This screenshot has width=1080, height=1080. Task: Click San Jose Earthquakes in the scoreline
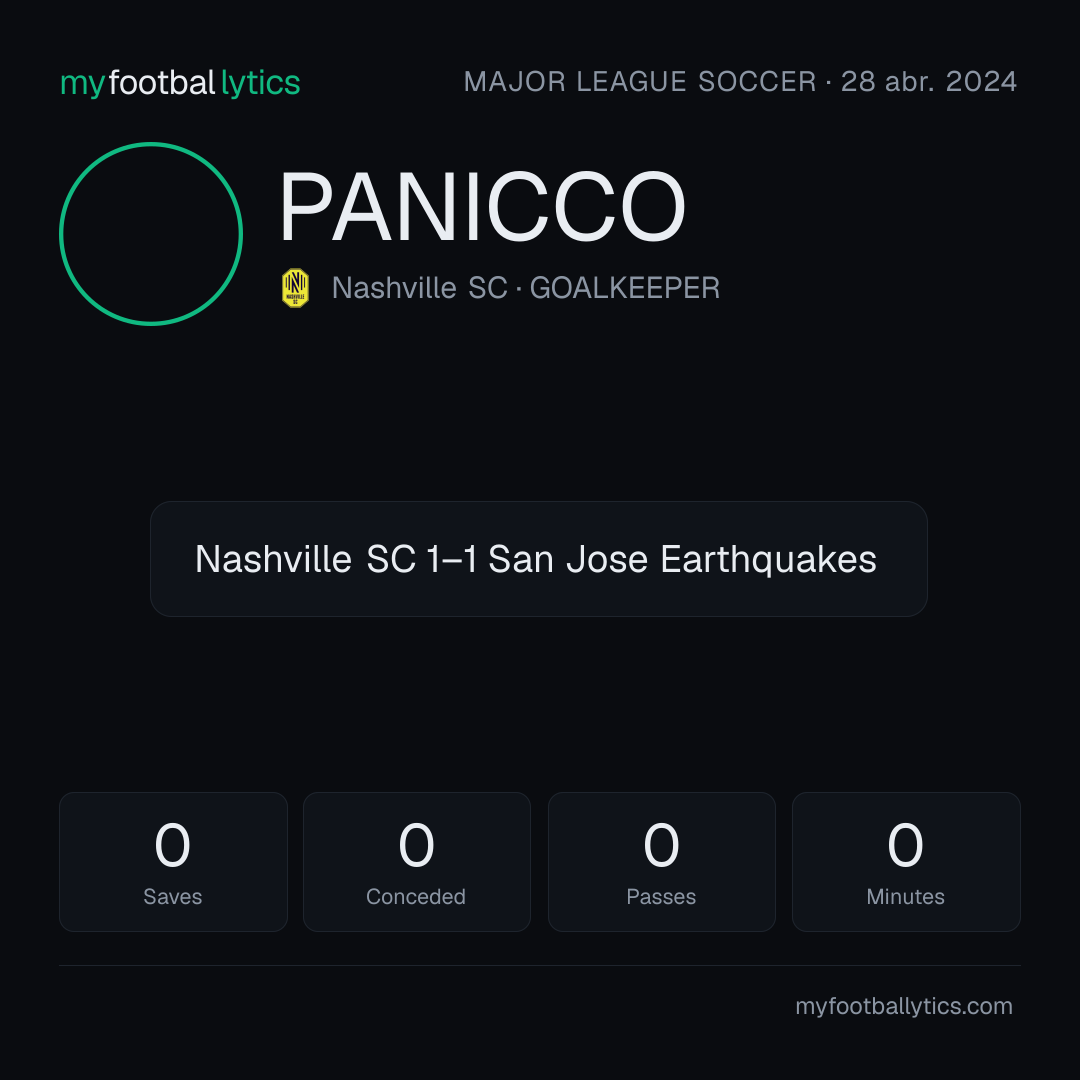coord(682,559)
